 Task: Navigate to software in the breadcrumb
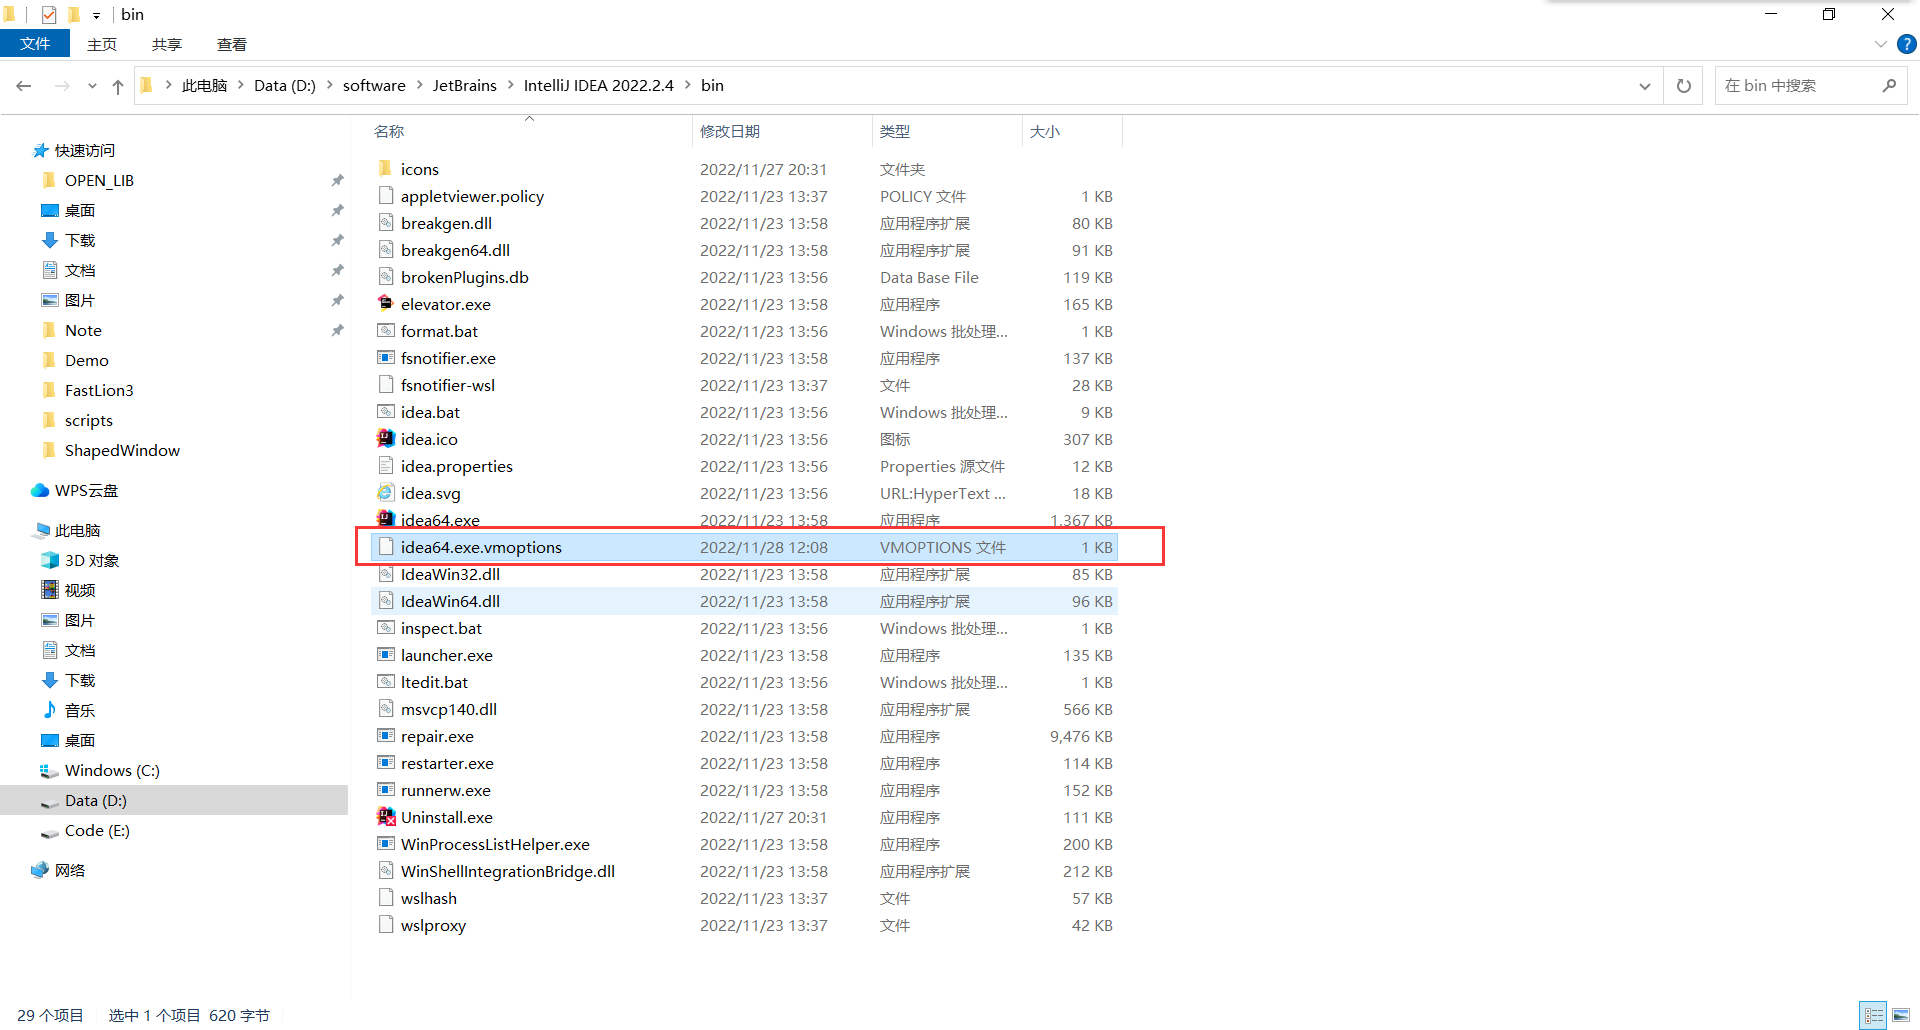pos(374,86)
